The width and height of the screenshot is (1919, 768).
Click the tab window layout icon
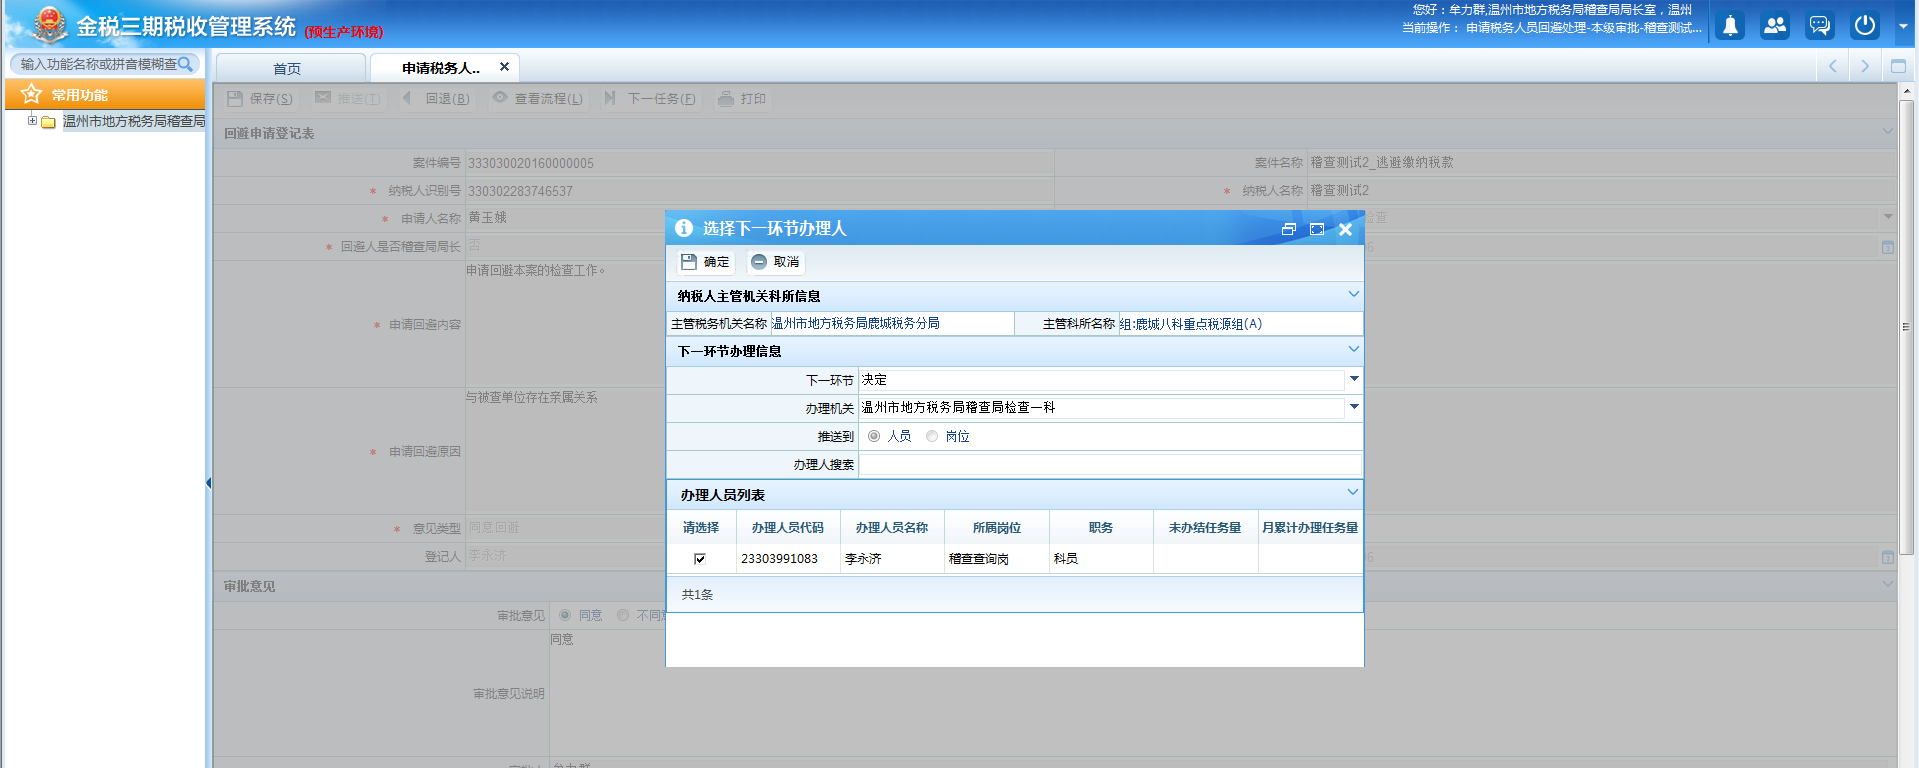(x=1898, y=66)
